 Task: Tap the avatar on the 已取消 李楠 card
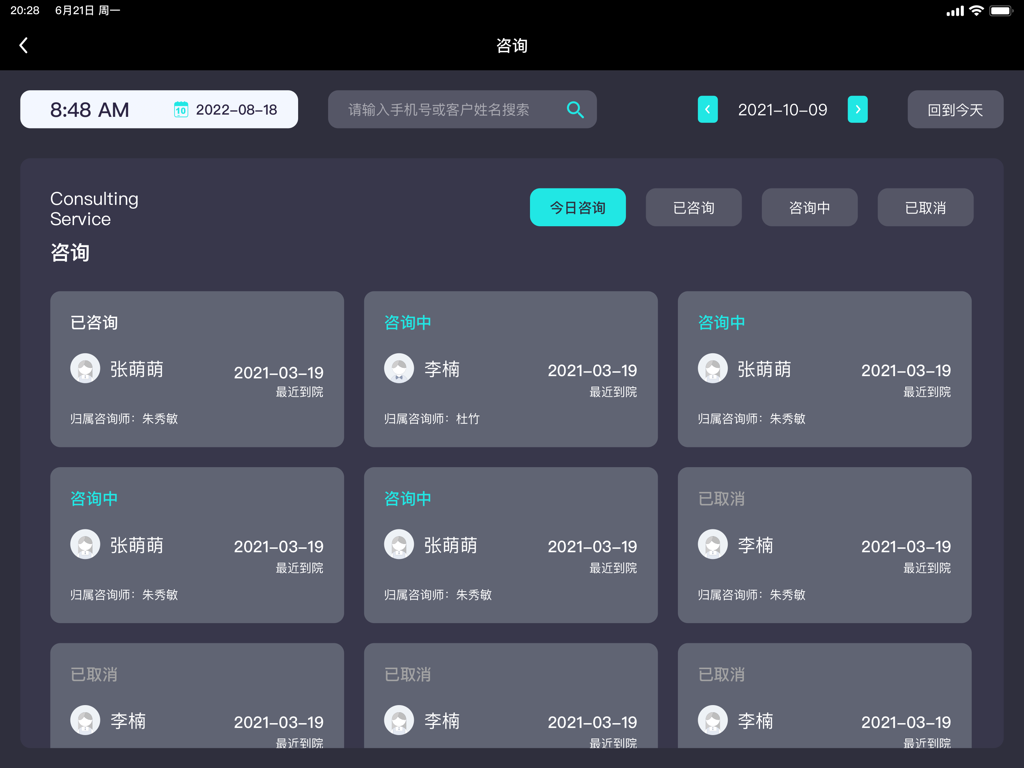pyautogui.click(x=713, y=544)
